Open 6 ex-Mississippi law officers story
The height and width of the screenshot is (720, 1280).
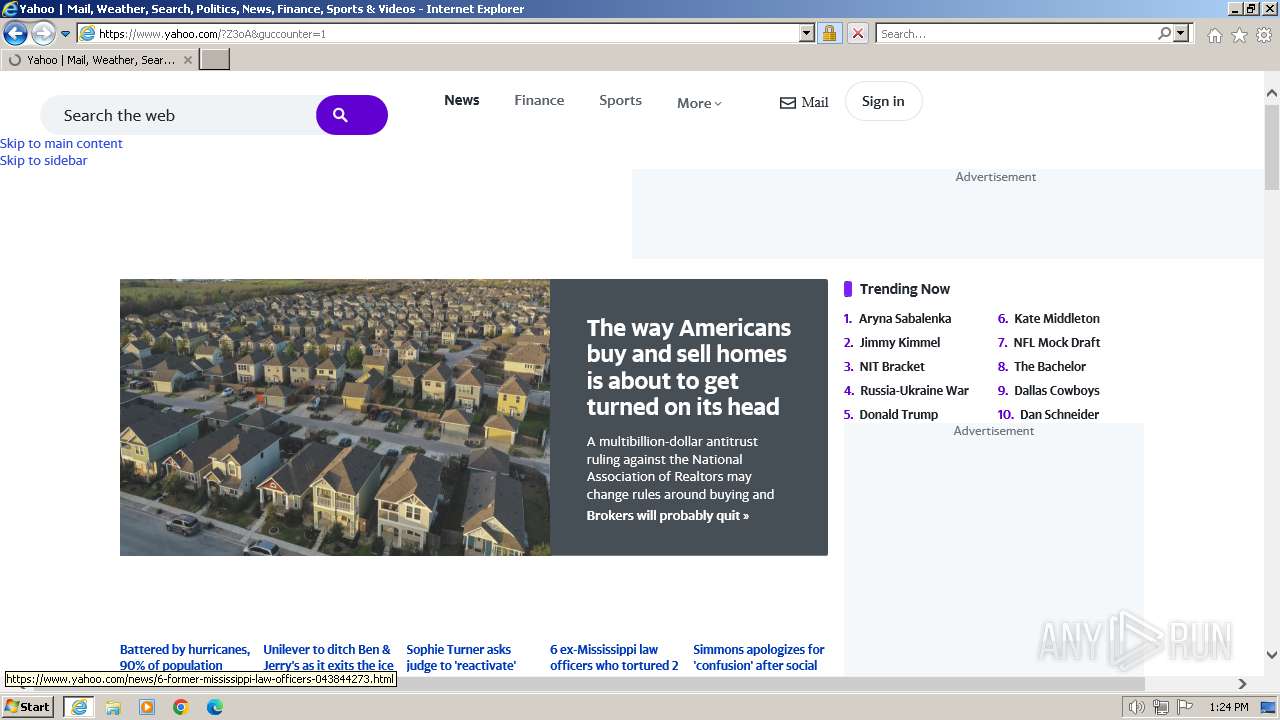(614, 657)
